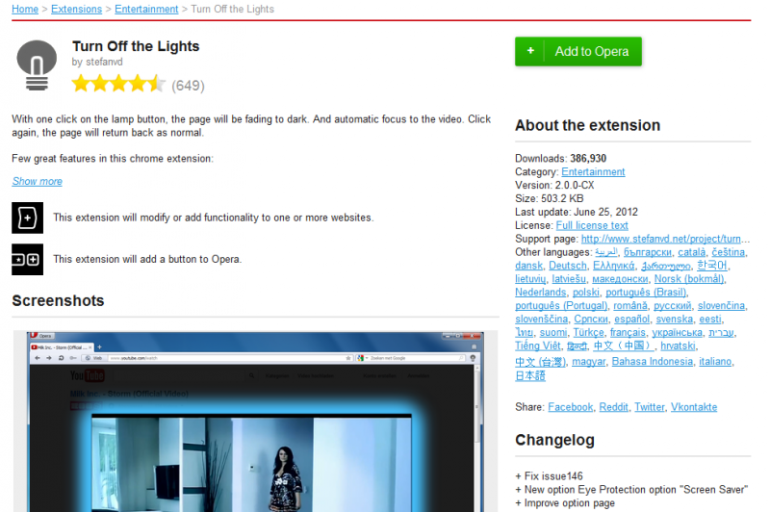
Task: Select español language link
Action: click(x=632, y=319)
